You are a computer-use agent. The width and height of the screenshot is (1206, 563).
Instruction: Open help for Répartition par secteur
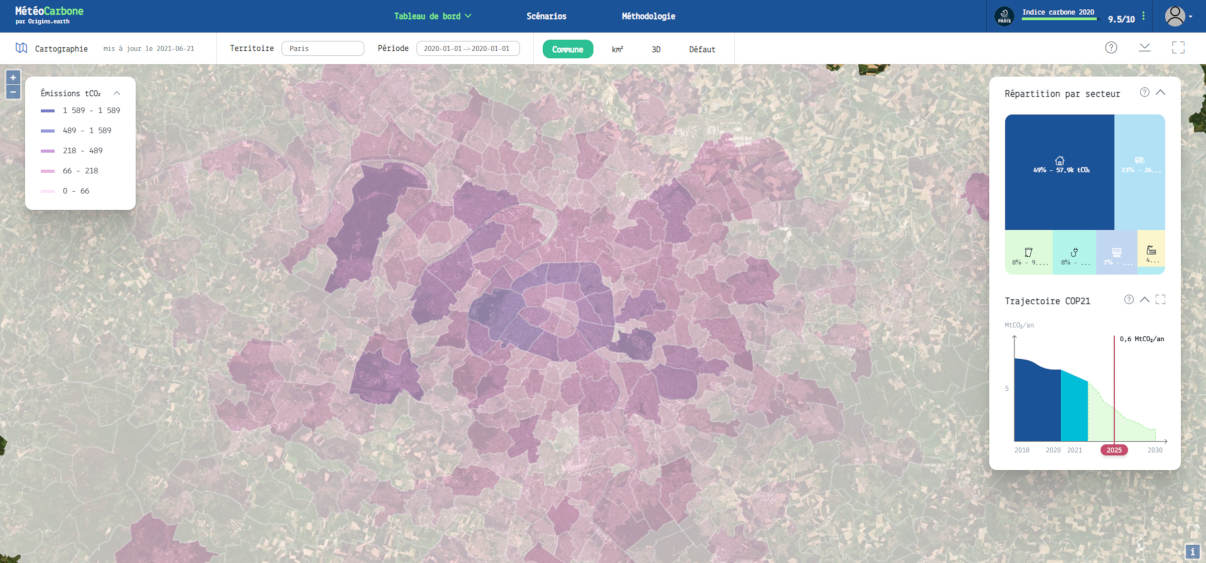point(1144,93)
